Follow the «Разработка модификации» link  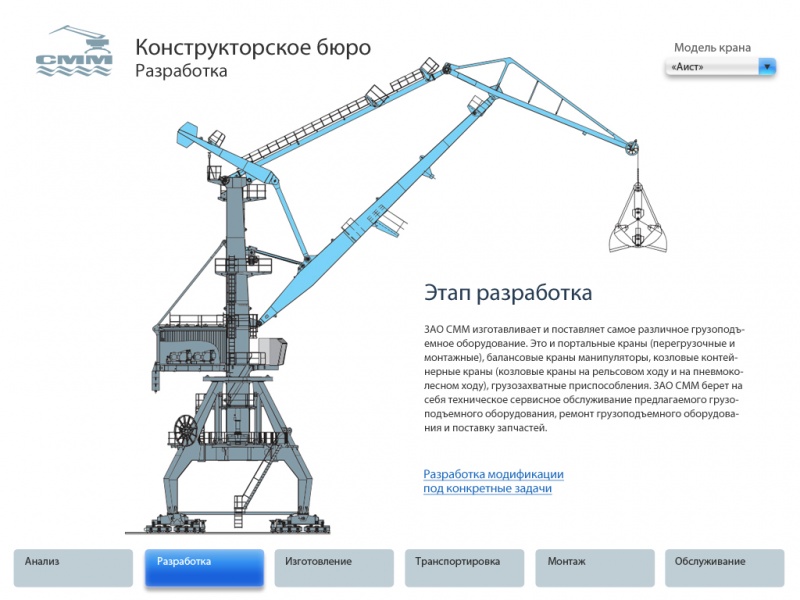[x=494, y=473]
